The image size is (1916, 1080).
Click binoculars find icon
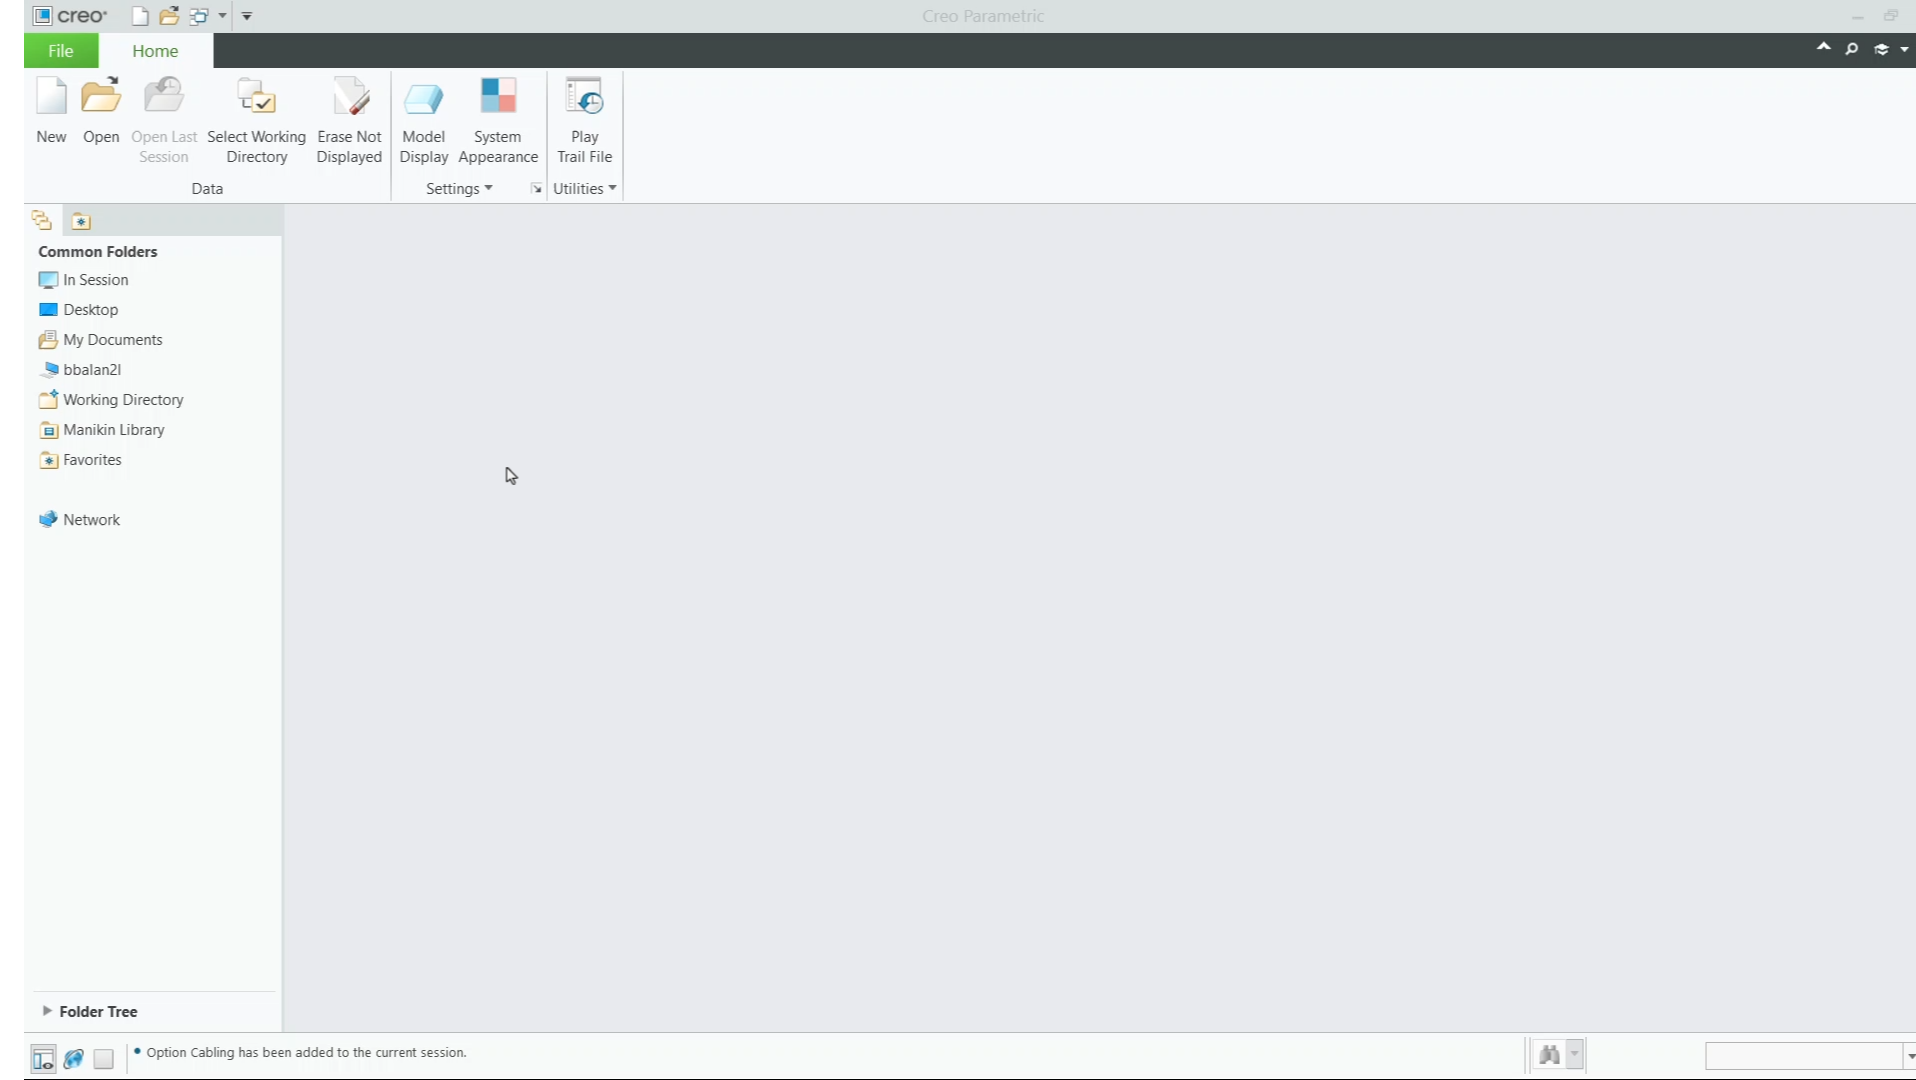1549,1054
